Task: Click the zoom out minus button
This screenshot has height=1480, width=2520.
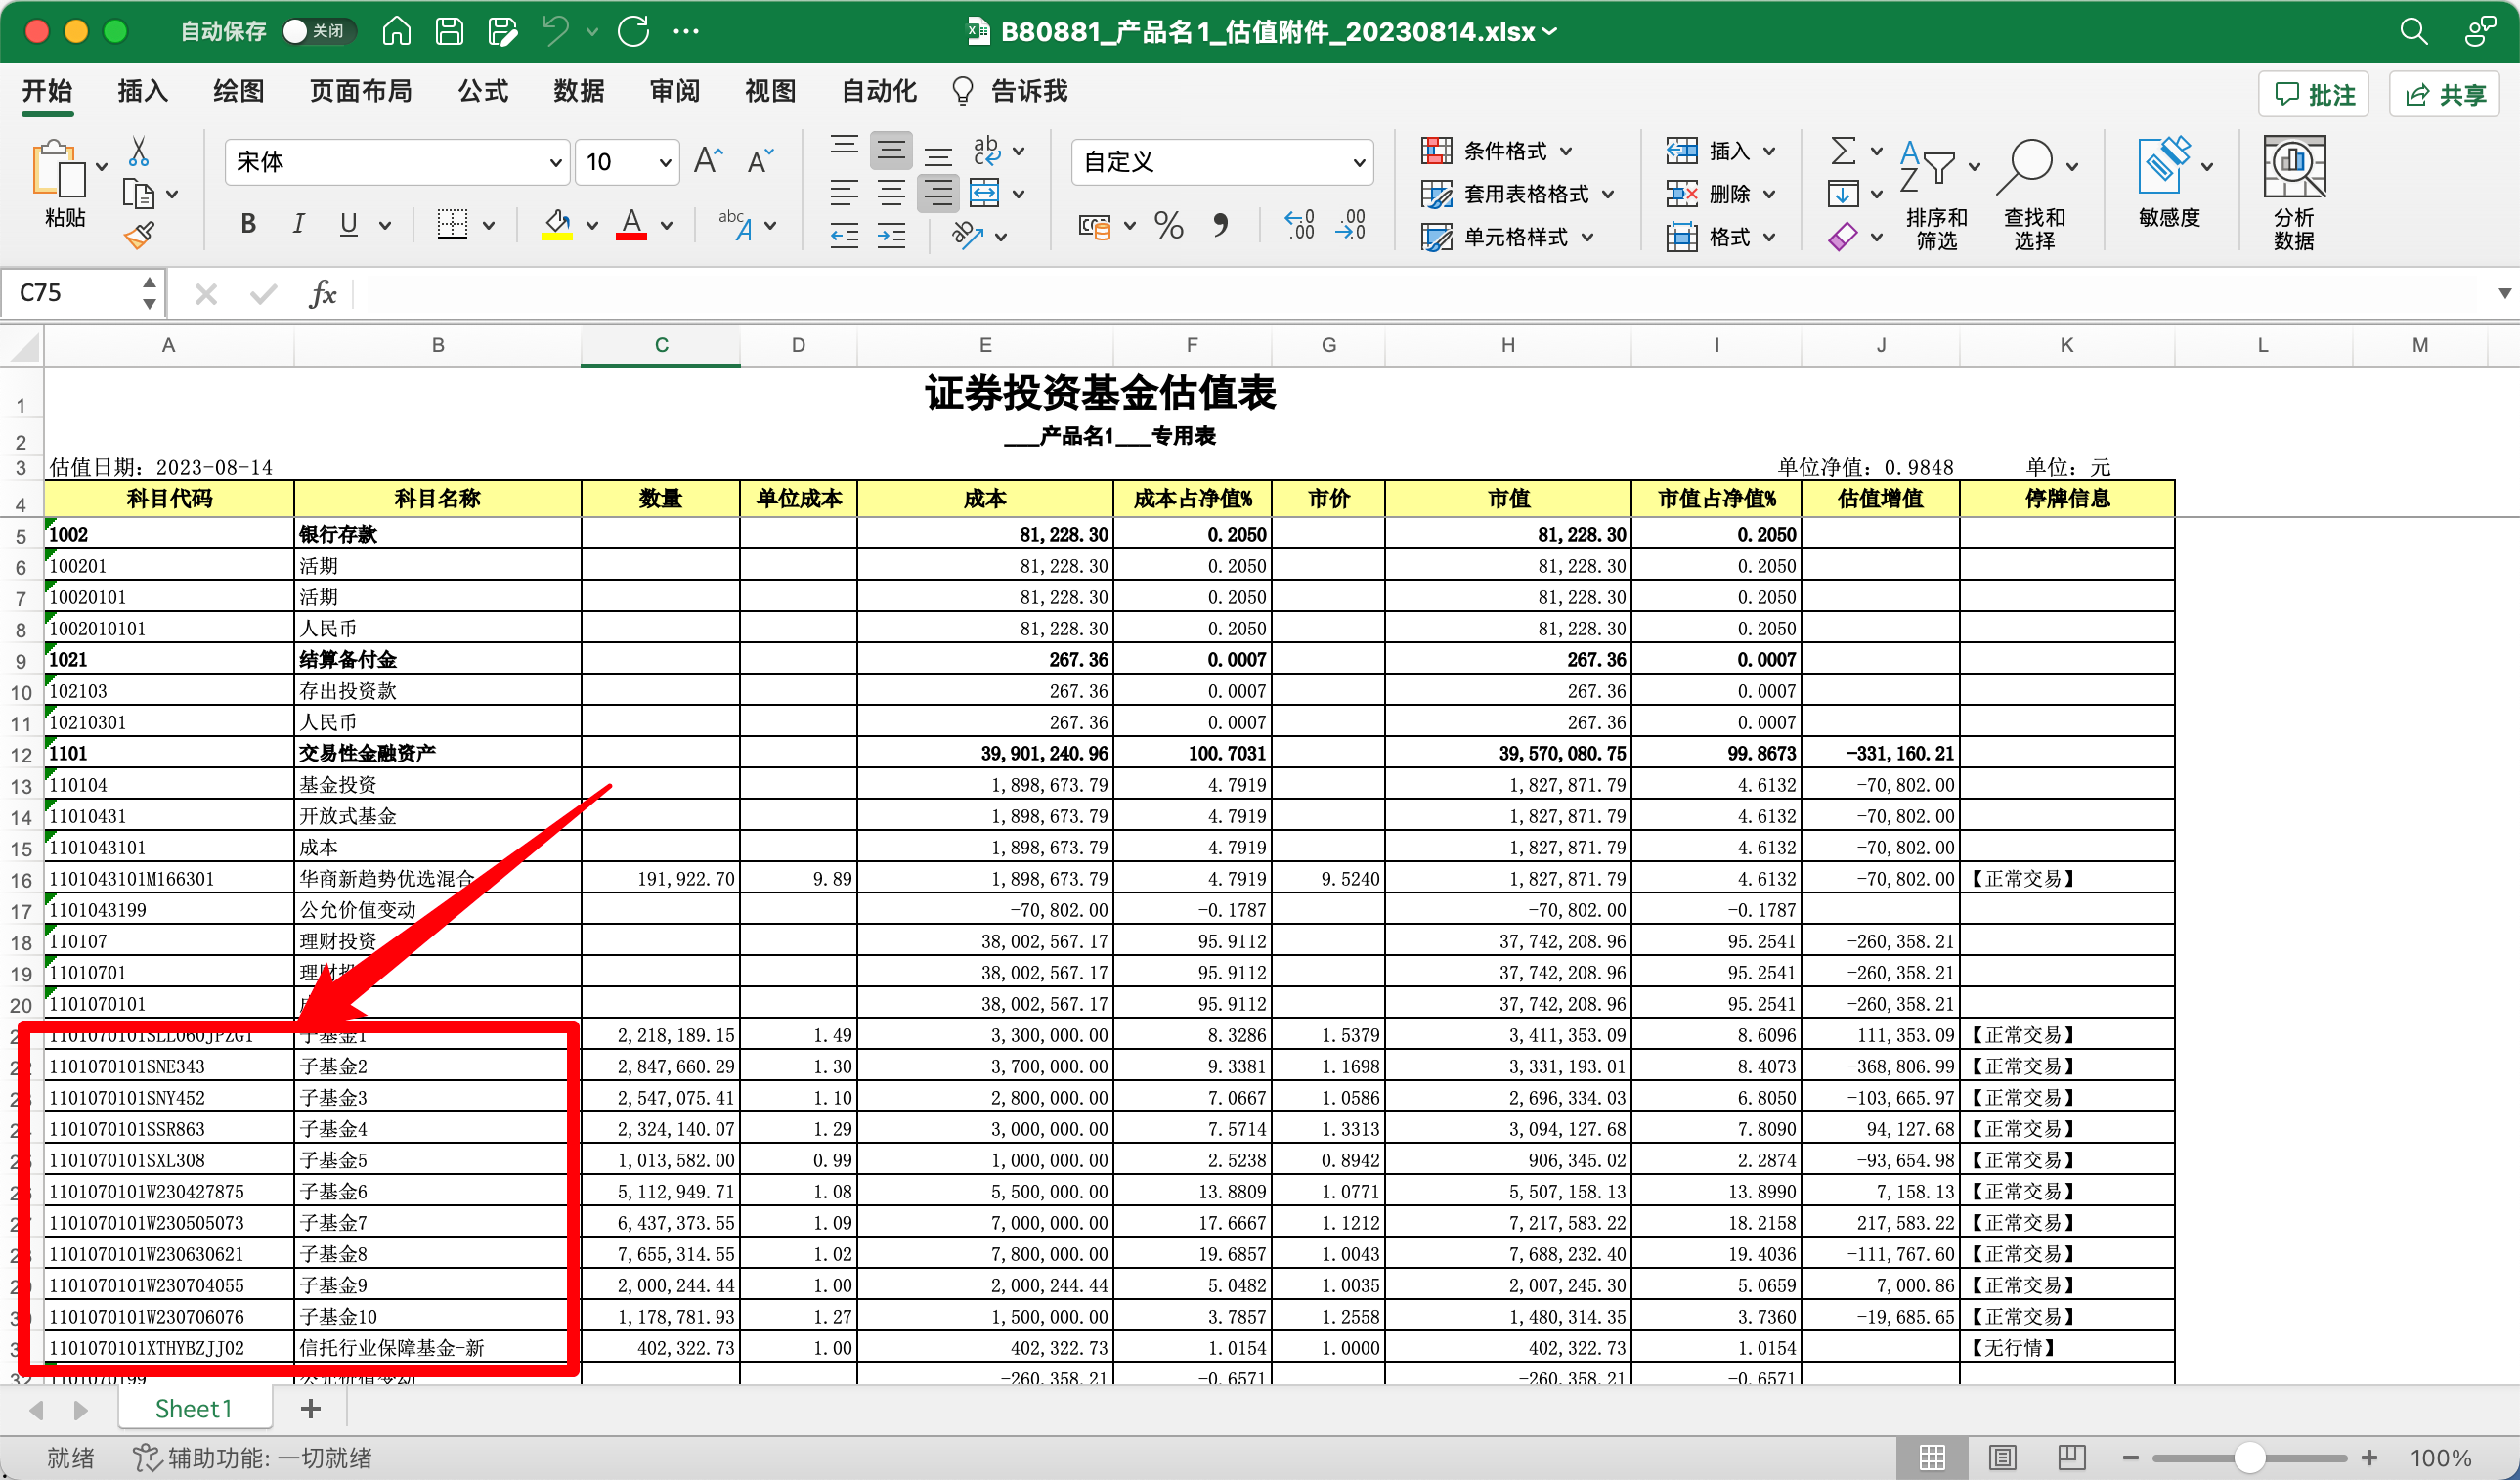Action: click(x=2131, y=1457)
